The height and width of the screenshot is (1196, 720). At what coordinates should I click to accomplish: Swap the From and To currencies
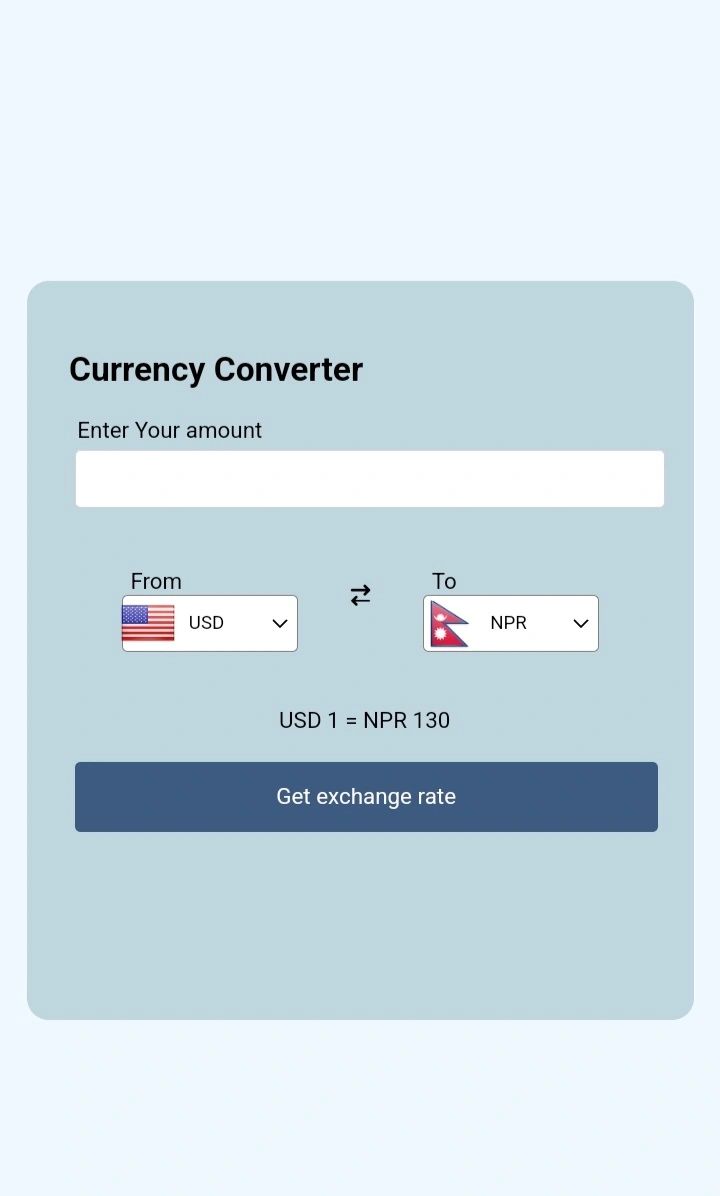click(x=360, y=595)
